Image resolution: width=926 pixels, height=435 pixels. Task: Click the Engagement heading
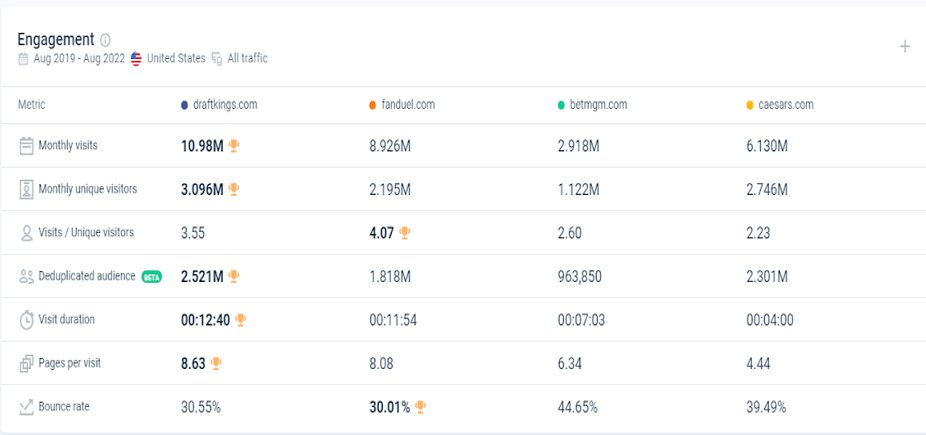pyautogui.click(x=56, y=40)
